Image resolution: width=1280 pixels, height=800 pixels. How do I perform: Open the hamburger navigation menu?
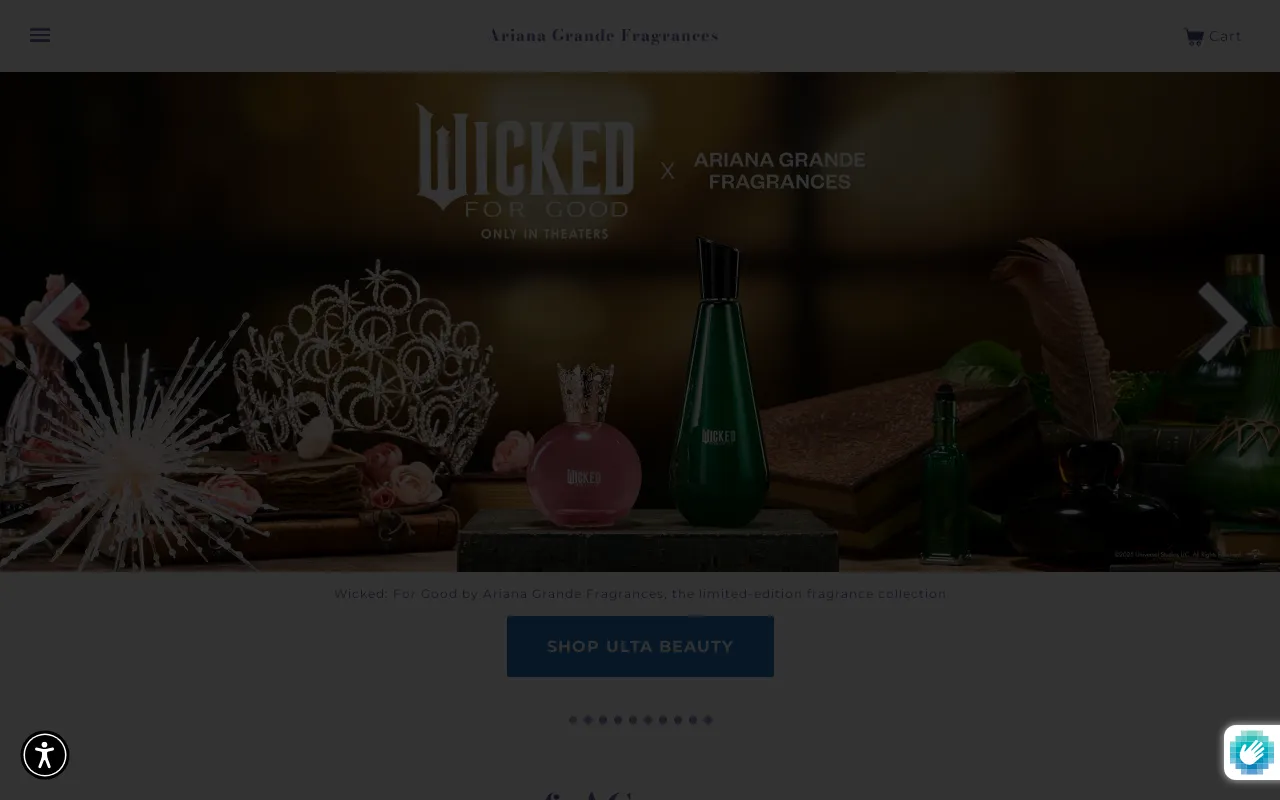pyautogui.click(x=40, y=36)
